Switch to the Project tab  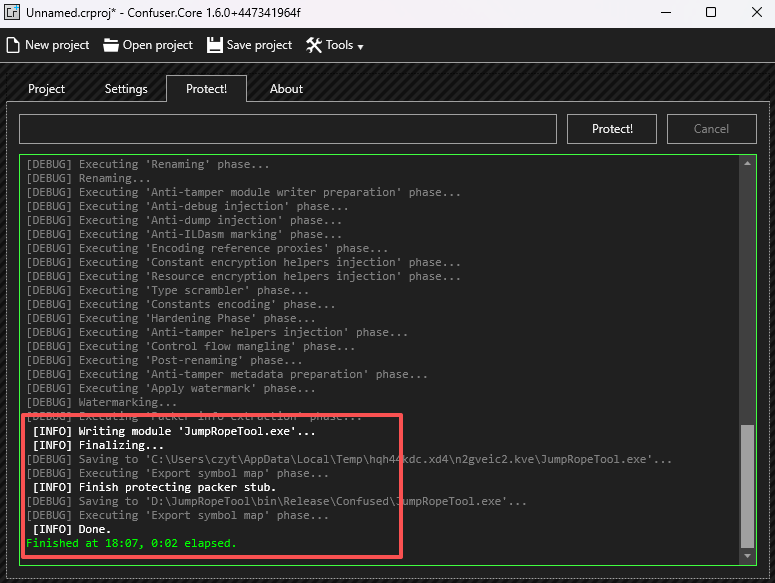point(46,89)
